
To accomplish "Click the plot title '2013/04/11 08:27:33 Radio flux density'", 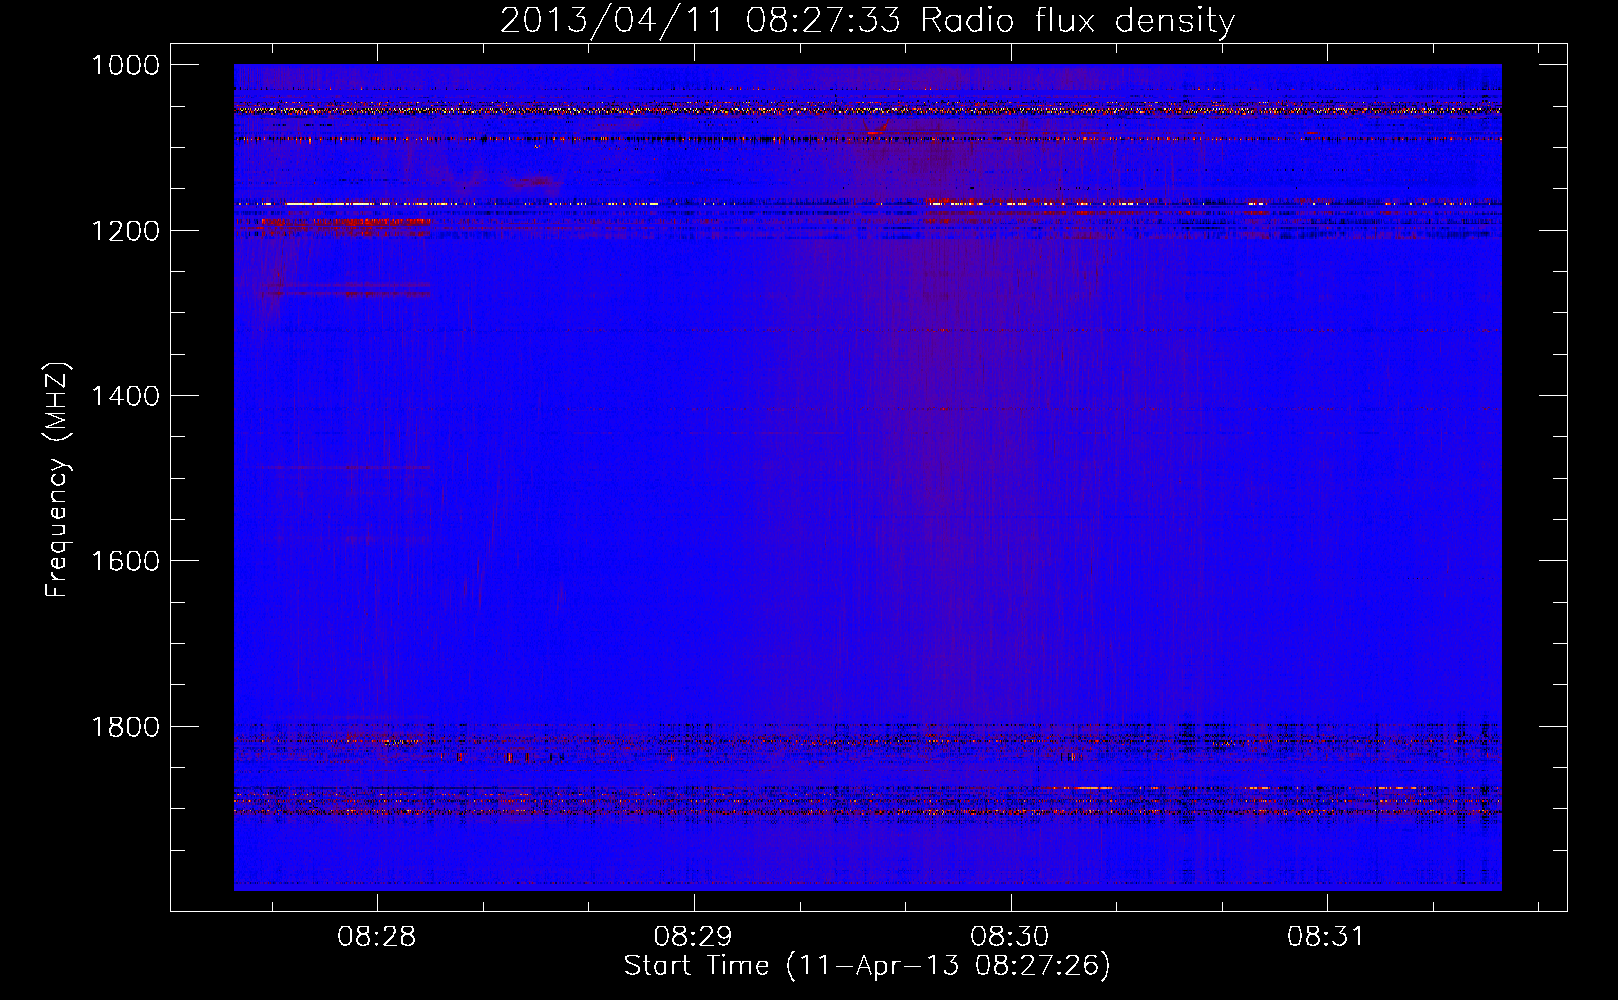I will [867, 20].
